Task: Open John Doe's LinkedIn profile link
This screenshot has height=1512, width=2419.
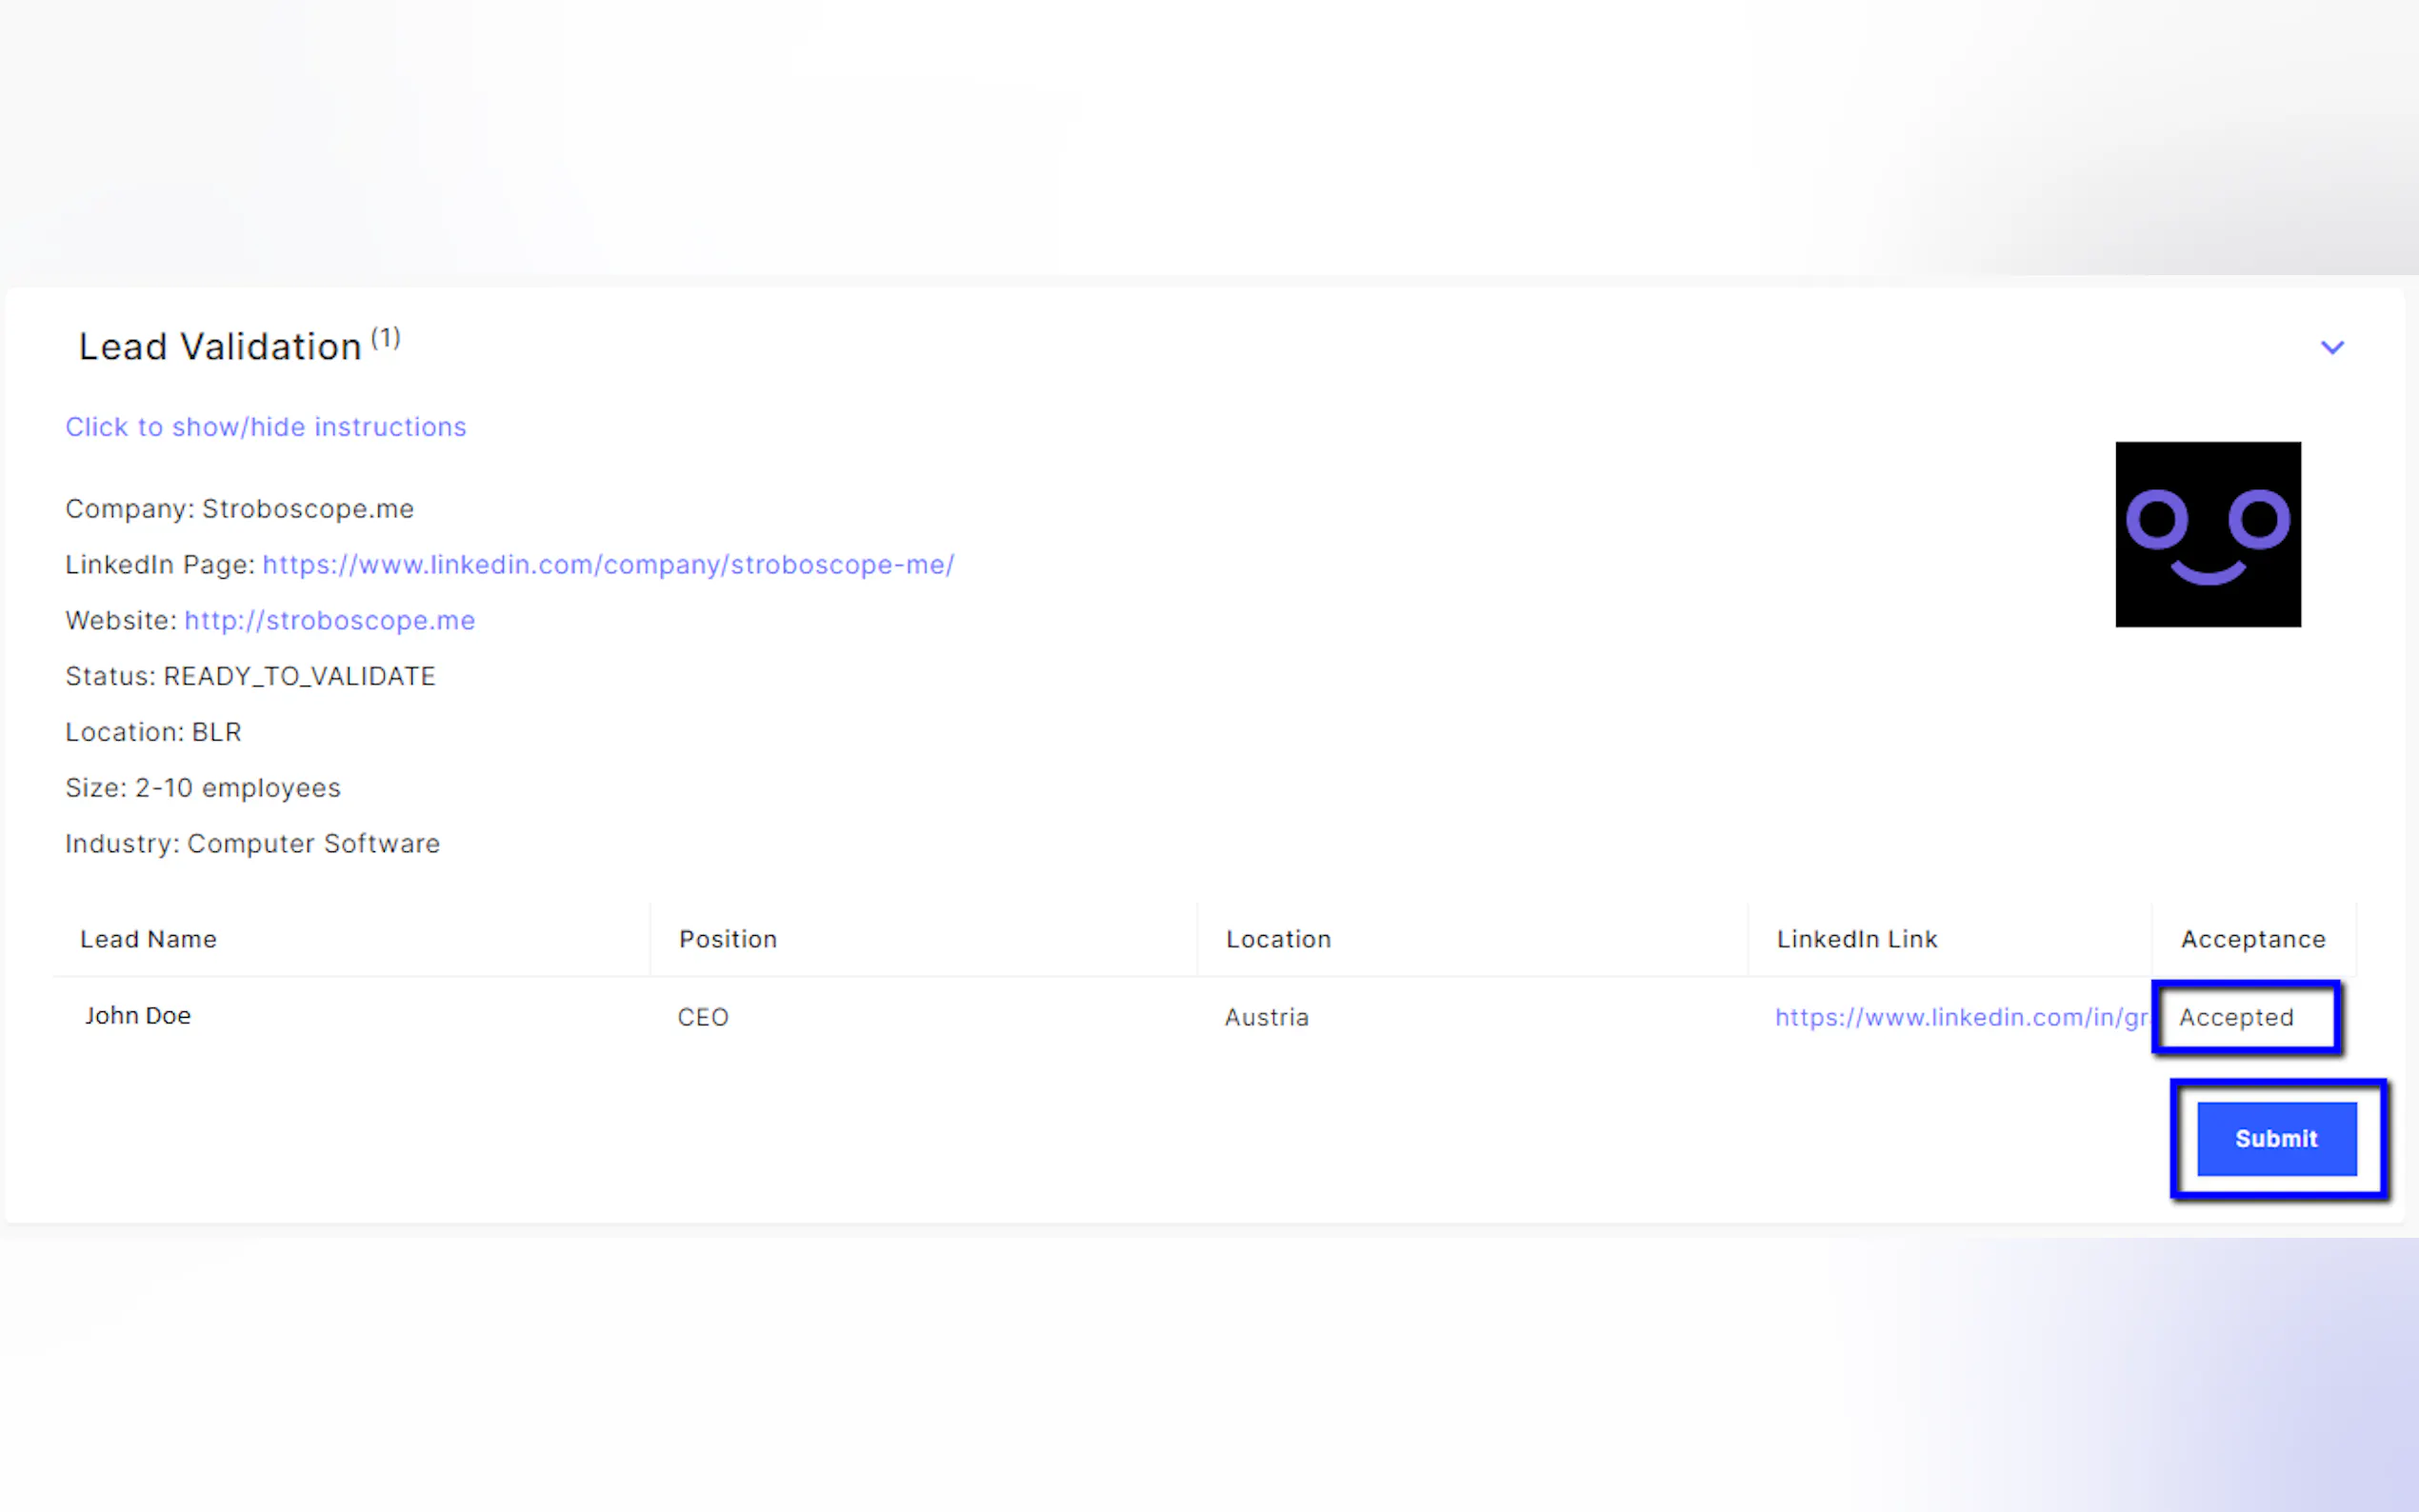Action: (1960, 1017)
